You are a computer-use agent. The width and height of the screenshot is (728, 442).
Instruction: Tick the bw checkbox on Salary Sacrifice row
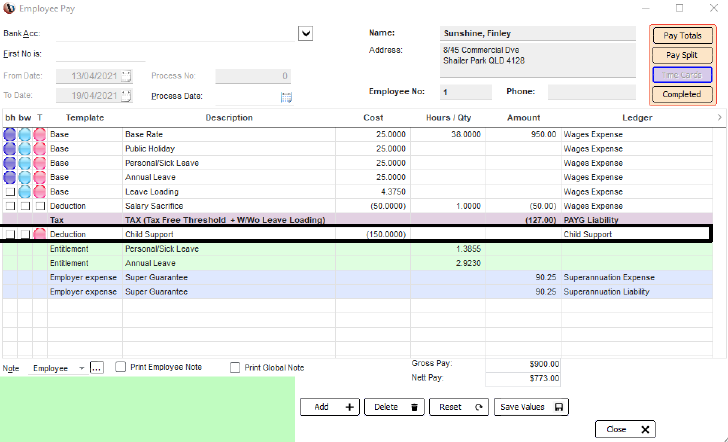[25, 206]
